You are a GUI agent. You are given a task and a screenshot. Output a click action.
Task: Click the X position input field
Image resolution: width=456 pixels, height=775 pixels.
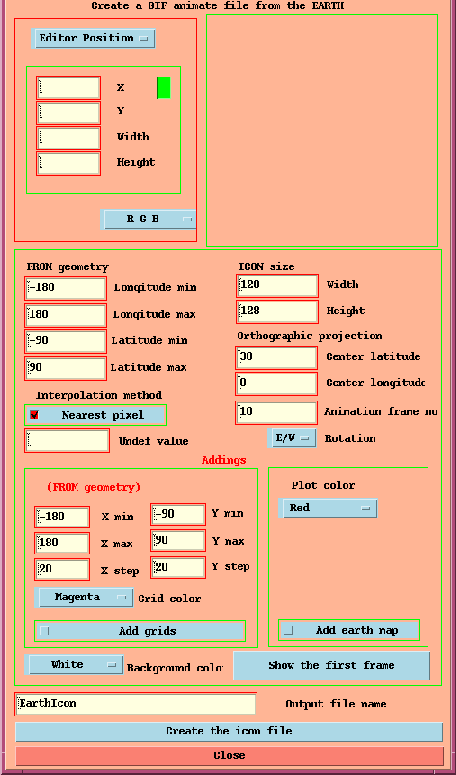pyautogui.click(x=69, y=88)
